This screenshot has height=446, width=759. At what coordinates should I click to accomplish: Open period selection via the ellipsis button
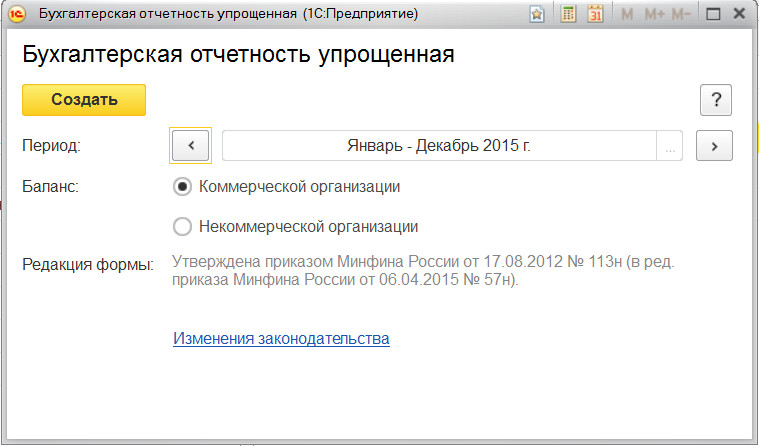click(x=670, y=145)
